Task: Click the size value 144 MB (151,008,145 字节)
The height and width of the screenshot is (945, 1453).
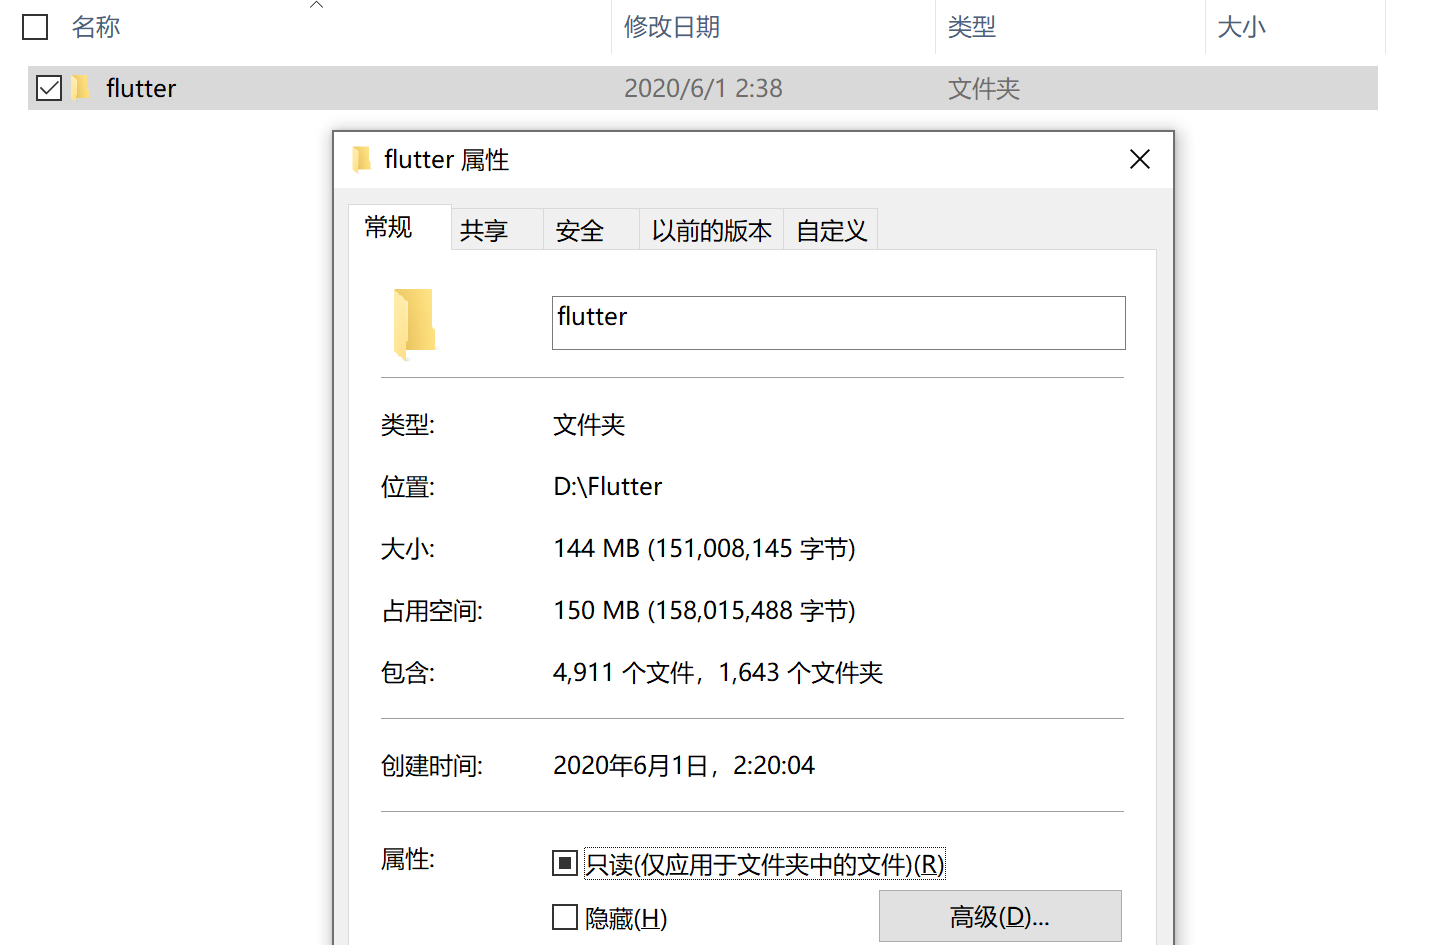Action: 705,548
